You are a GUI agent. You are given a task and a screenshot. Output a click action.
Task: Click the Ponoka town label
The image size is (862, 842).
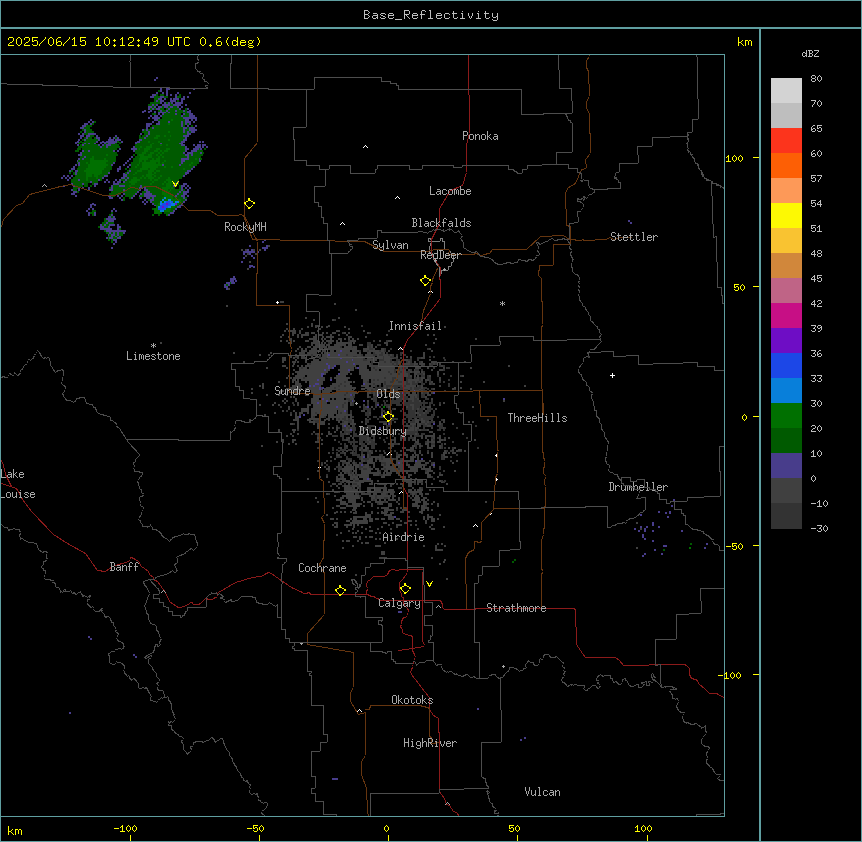click(x=480, y=136)
